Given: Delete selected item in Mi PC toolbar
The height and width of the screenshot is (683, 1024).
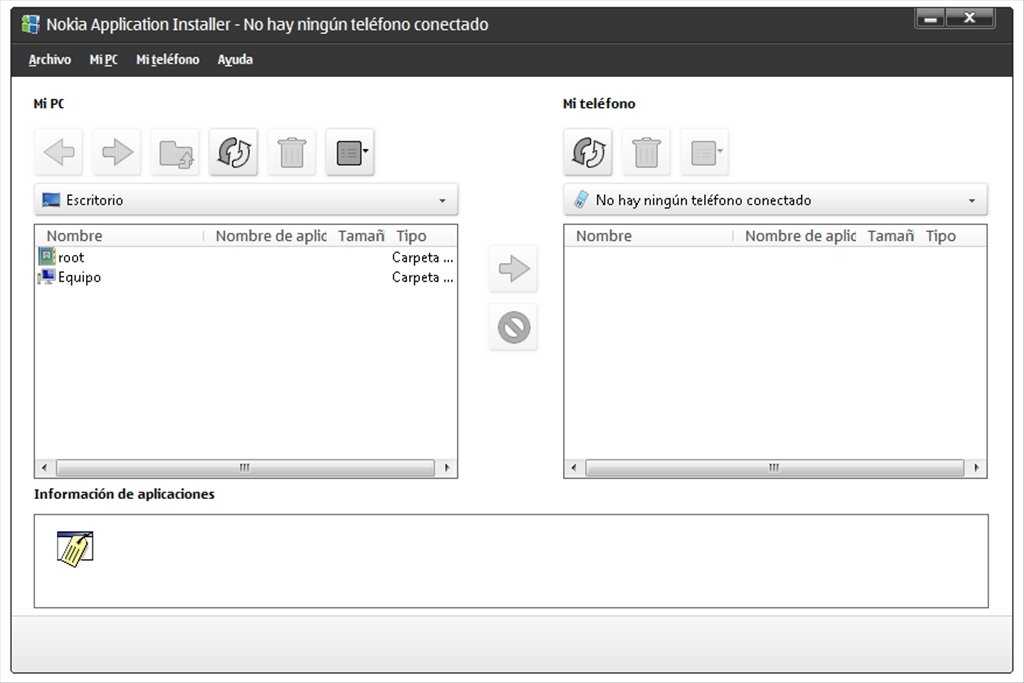Looking at the screenshot, I should tap(291, 152).
